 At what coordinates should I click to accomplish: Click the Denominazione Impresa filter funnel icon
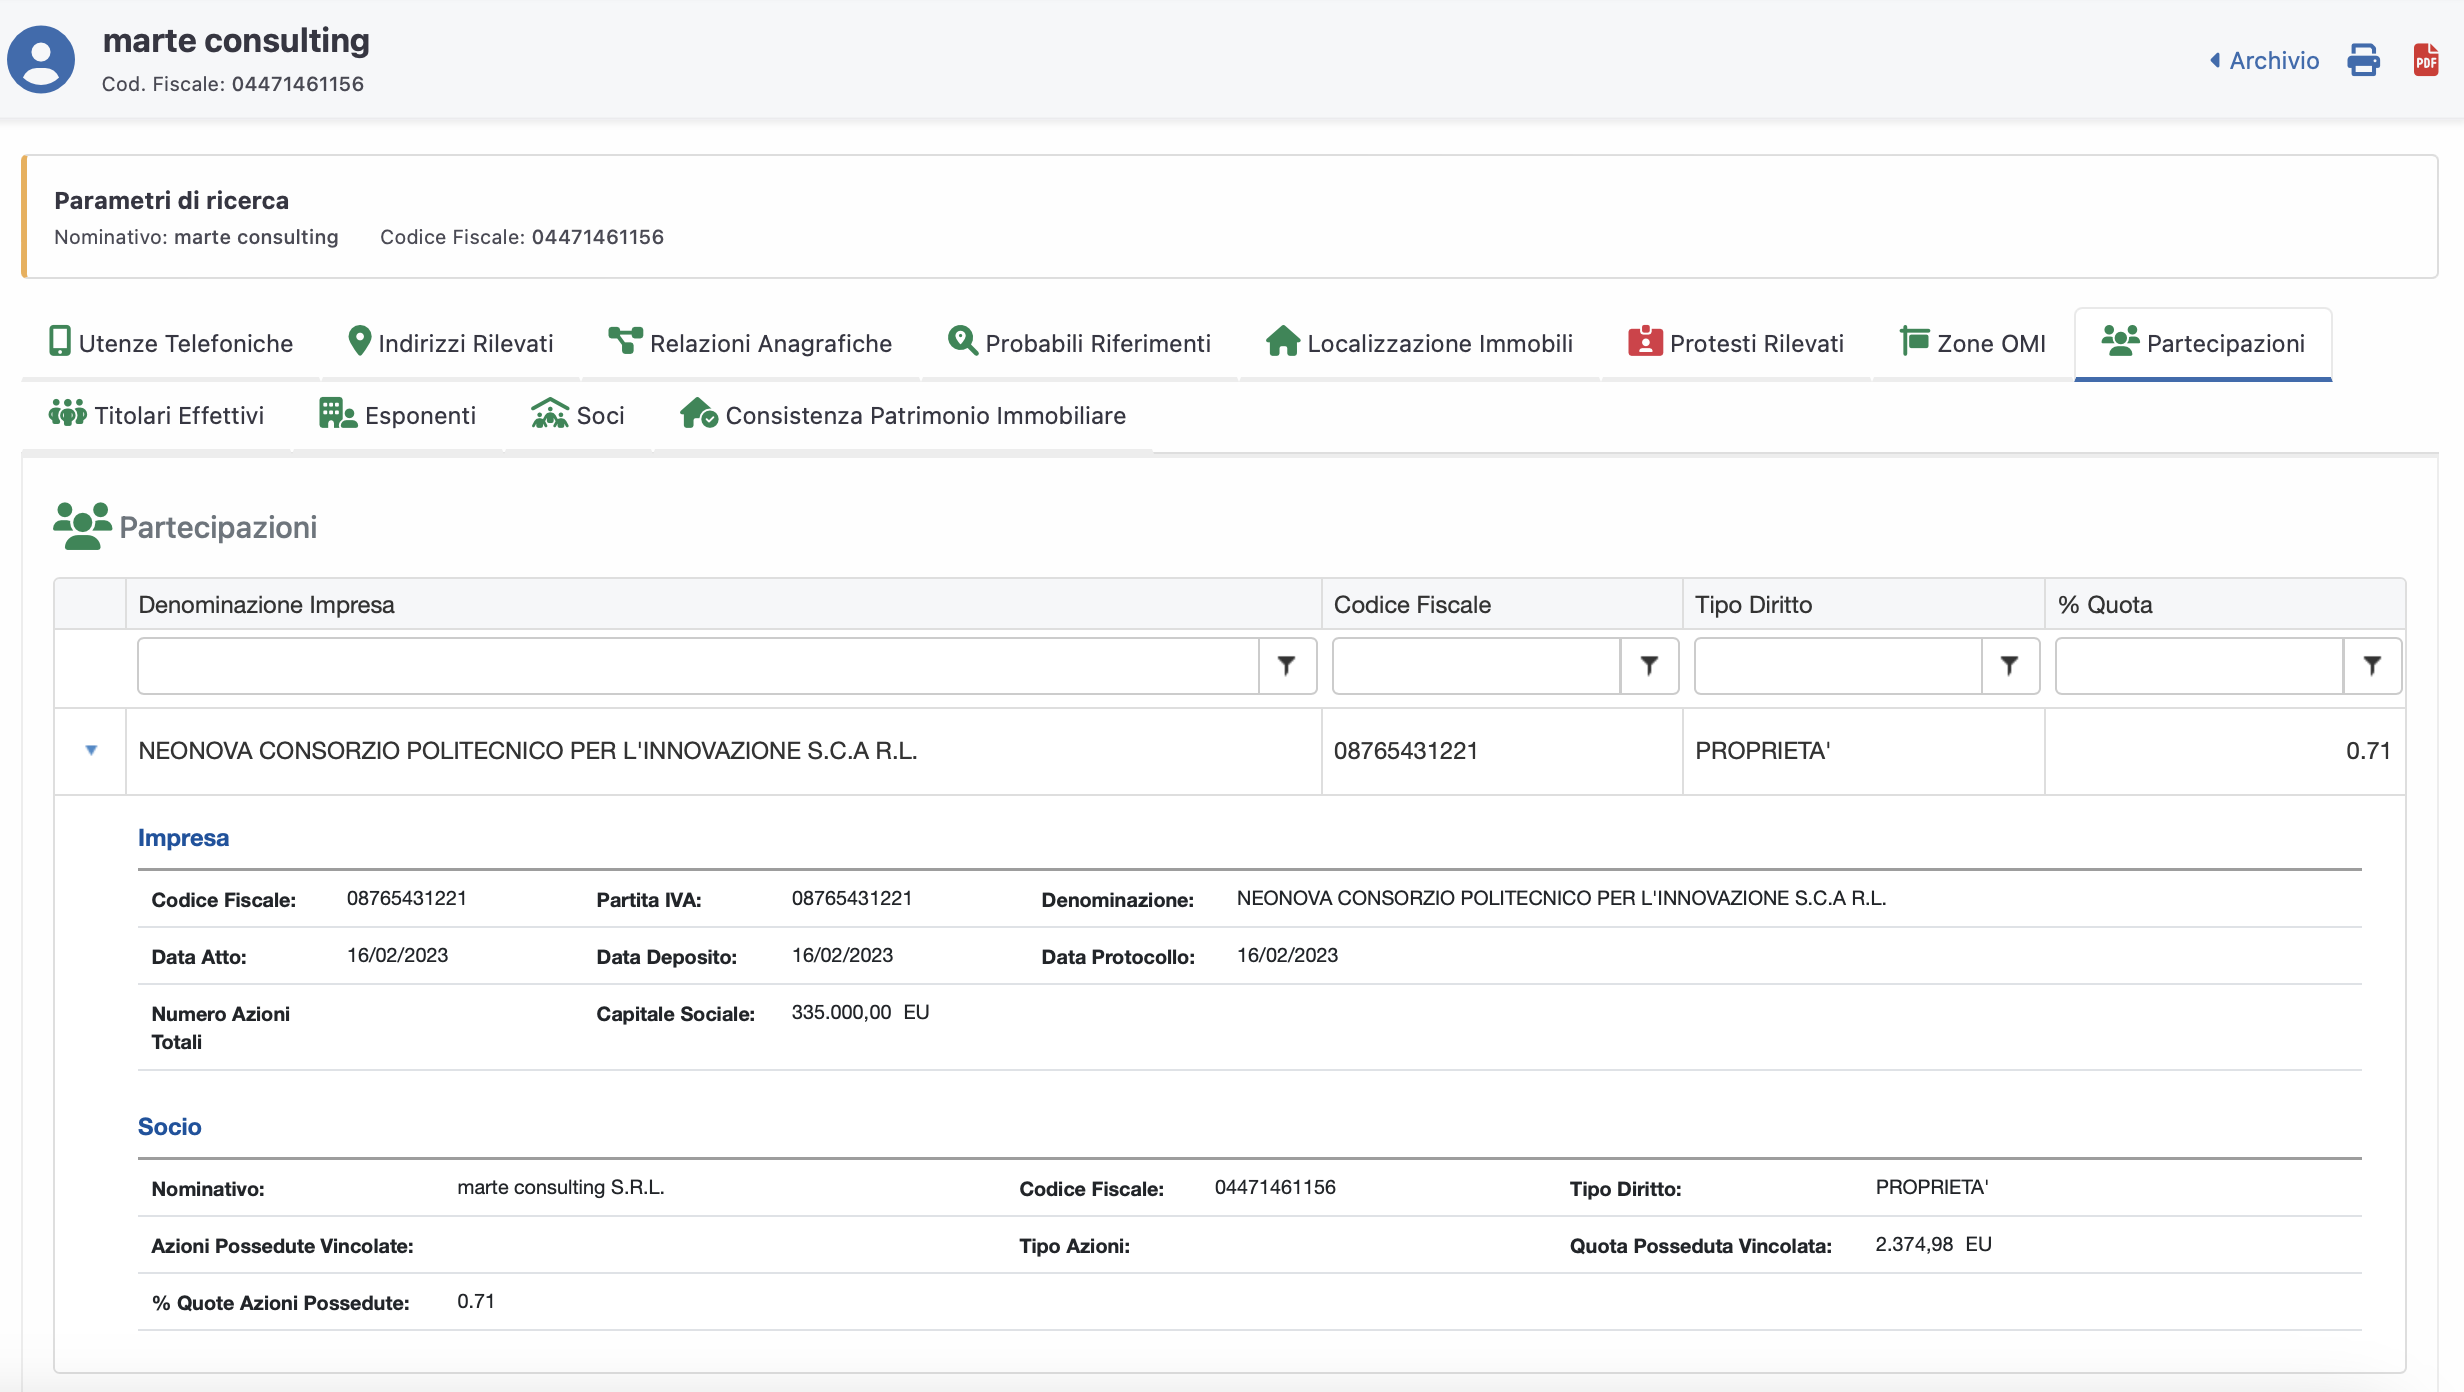click(1287, 666)
